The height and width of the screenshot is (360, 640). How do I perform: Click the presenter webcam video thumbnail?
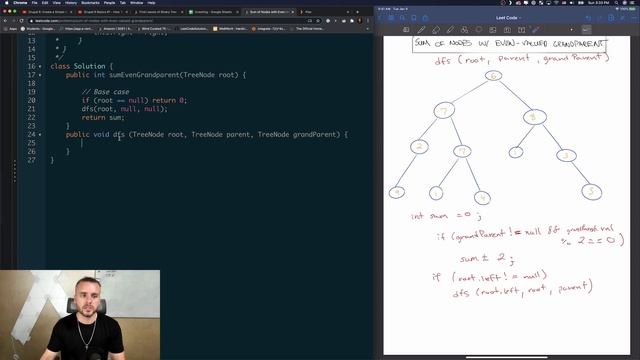[x=80, y=315]
